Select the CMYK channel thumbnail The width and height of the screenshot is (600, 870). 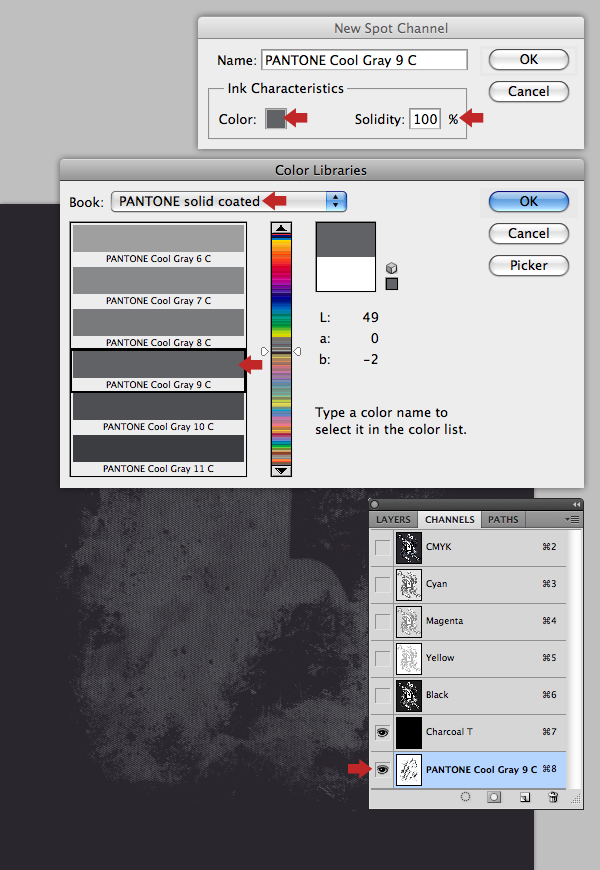click(x=409, y=547)
